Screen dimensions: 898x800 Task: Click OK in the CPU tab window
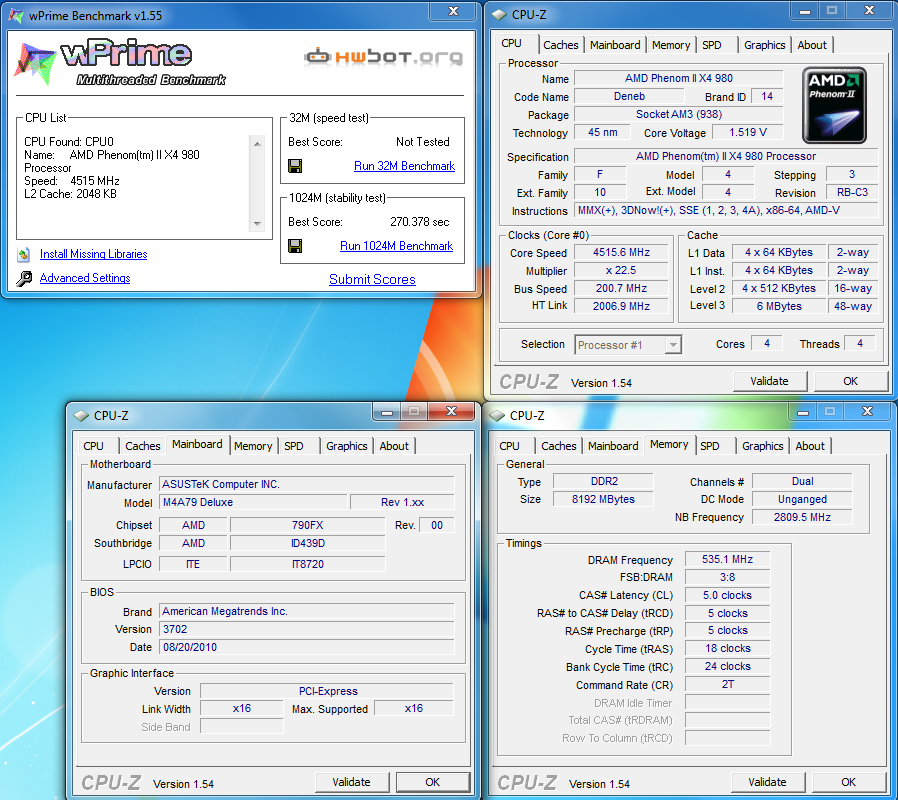tap(850, 381)
